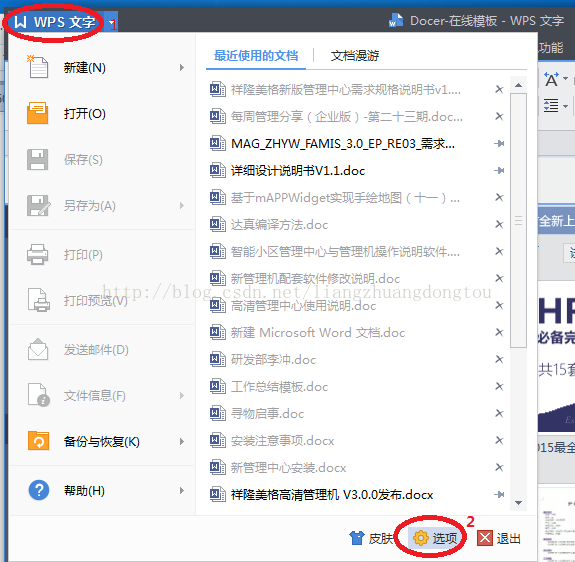The image size is (575, 562).
Task: Toggle pin for 新建 Microsoft Word 文档.doc
Action: point(499,333)
